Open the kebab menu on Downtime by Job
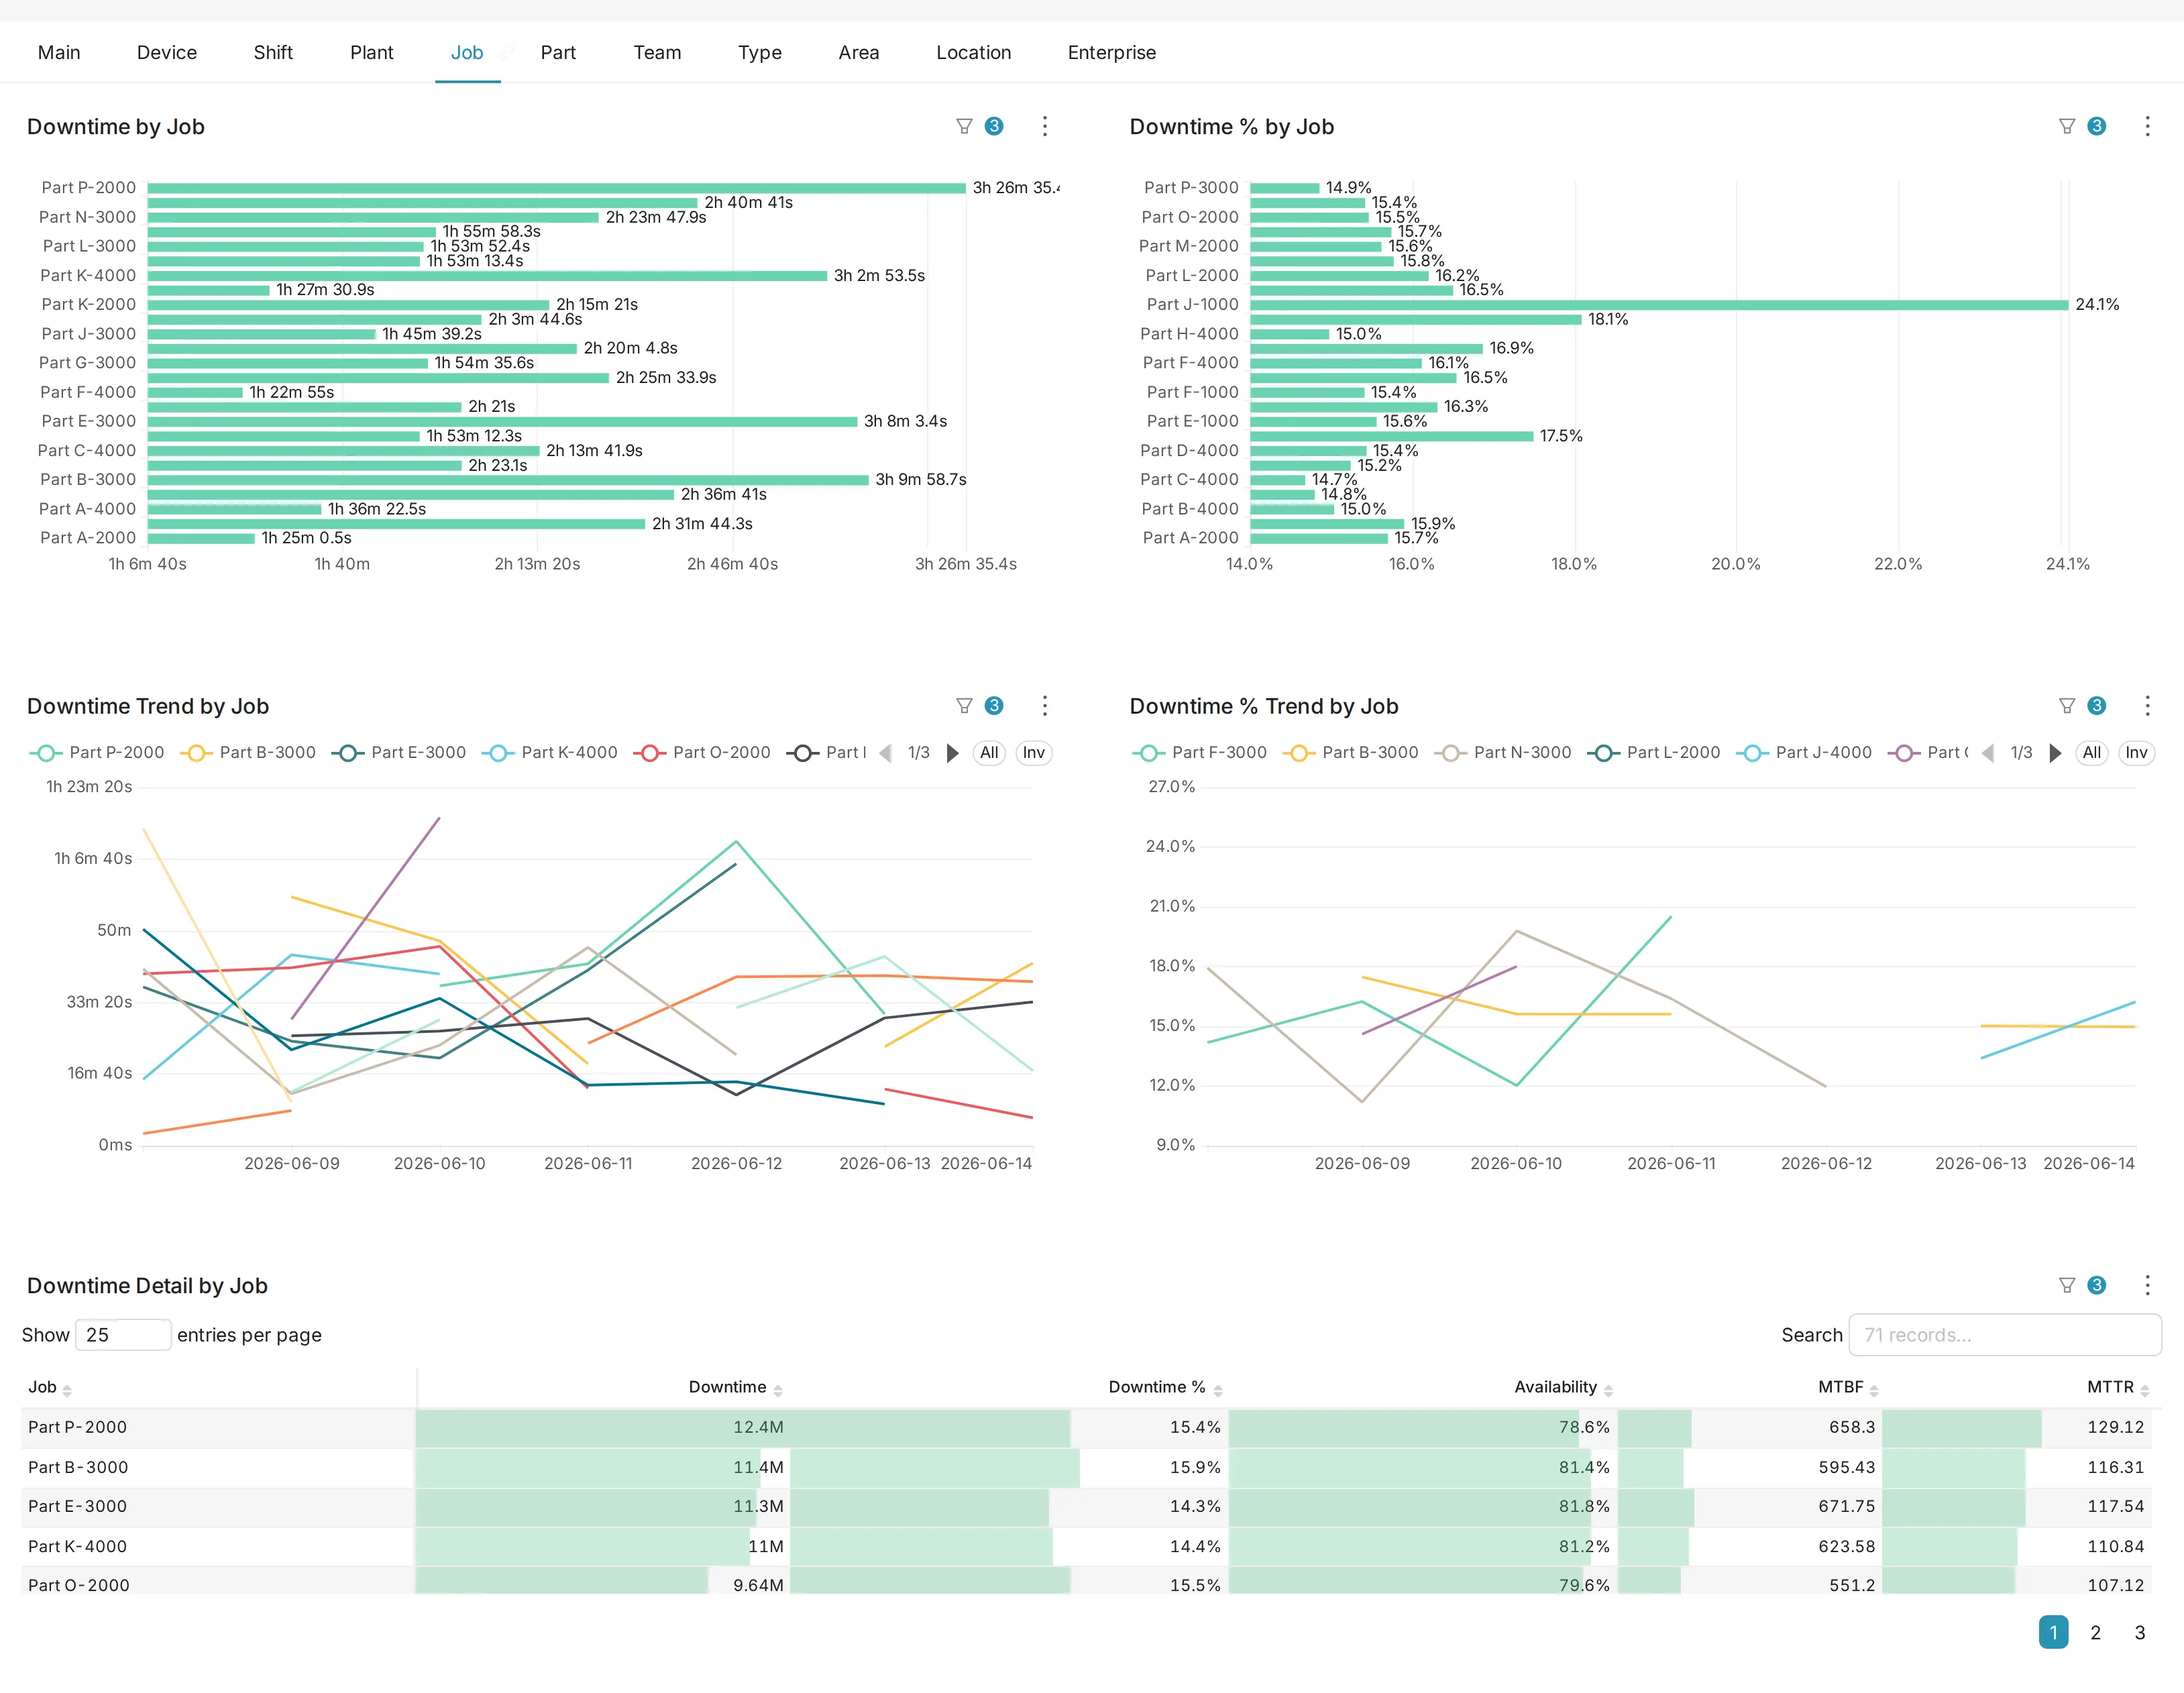The height and width of the screenshot is (1693, 2184). click(1045, 126)
